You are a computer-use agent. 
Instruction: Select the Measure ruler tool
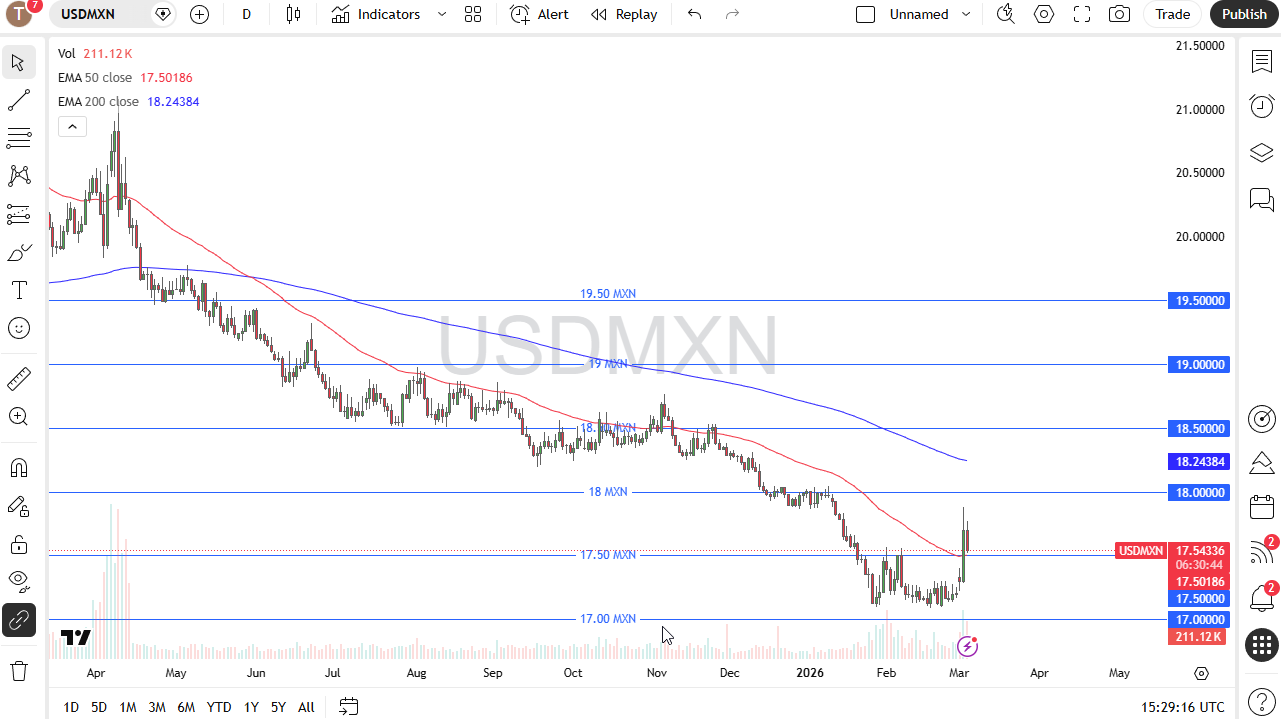coord(18,378)
